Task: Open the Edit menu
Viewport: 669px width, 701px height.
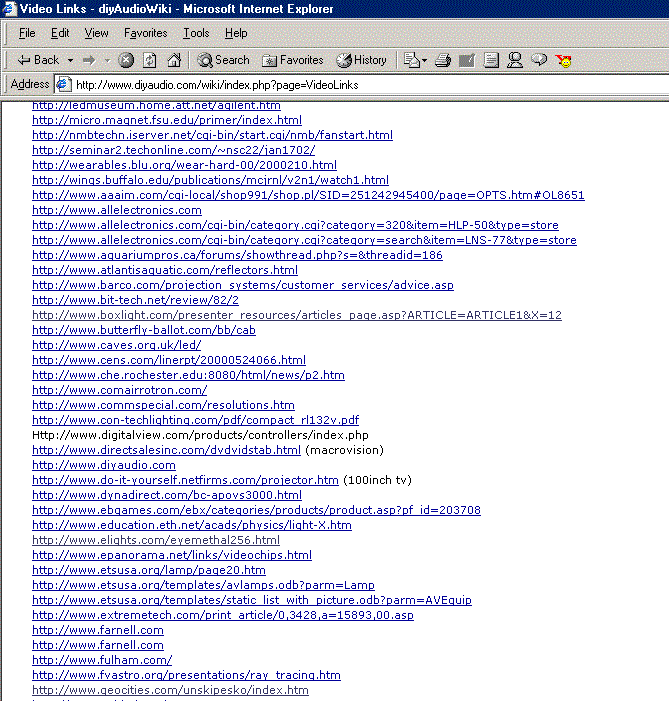Action: tap(60, 33)
